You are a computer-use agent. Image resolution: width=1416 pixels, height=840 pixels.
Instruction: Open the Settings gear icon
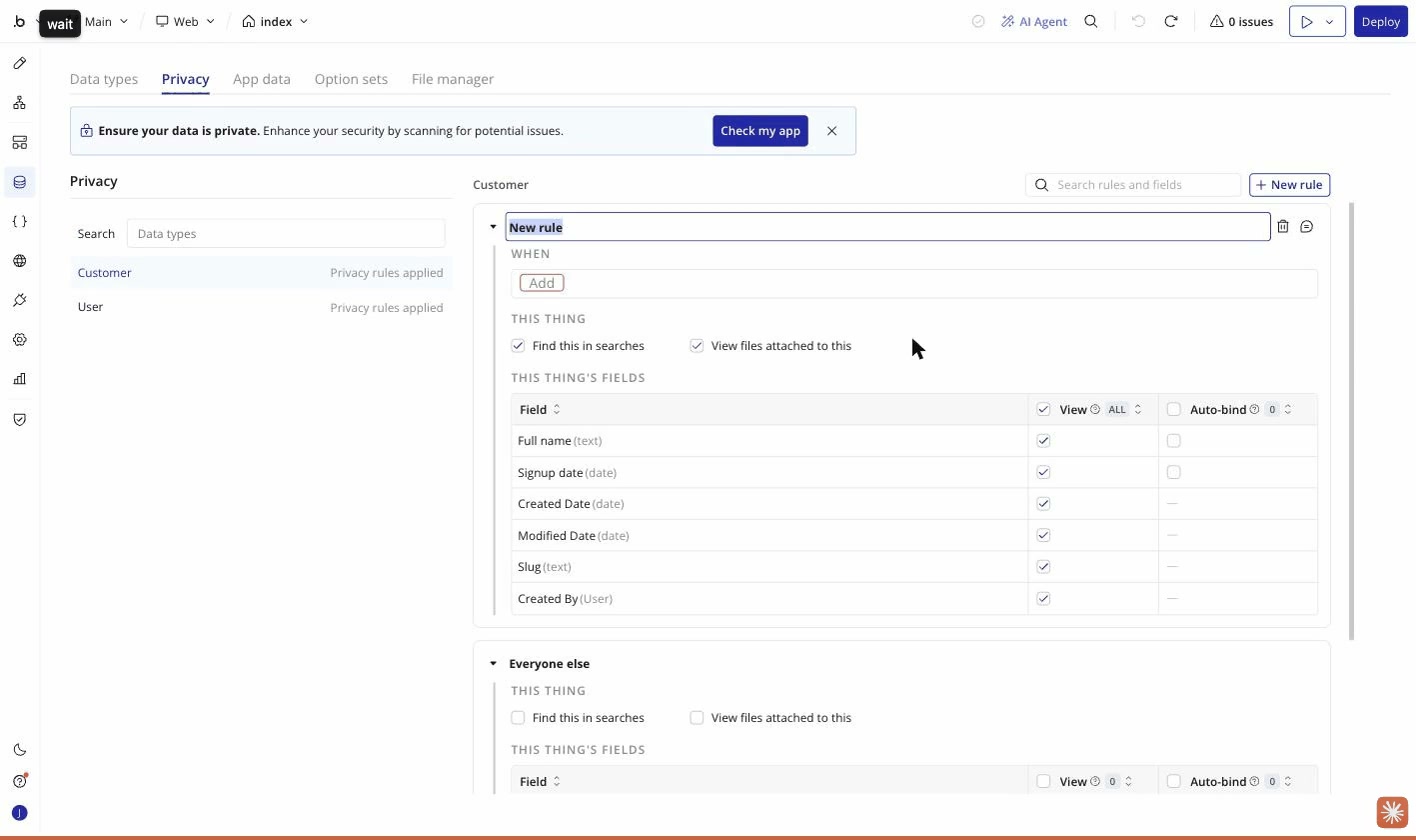pyautogui.click(x=19, y=340)
